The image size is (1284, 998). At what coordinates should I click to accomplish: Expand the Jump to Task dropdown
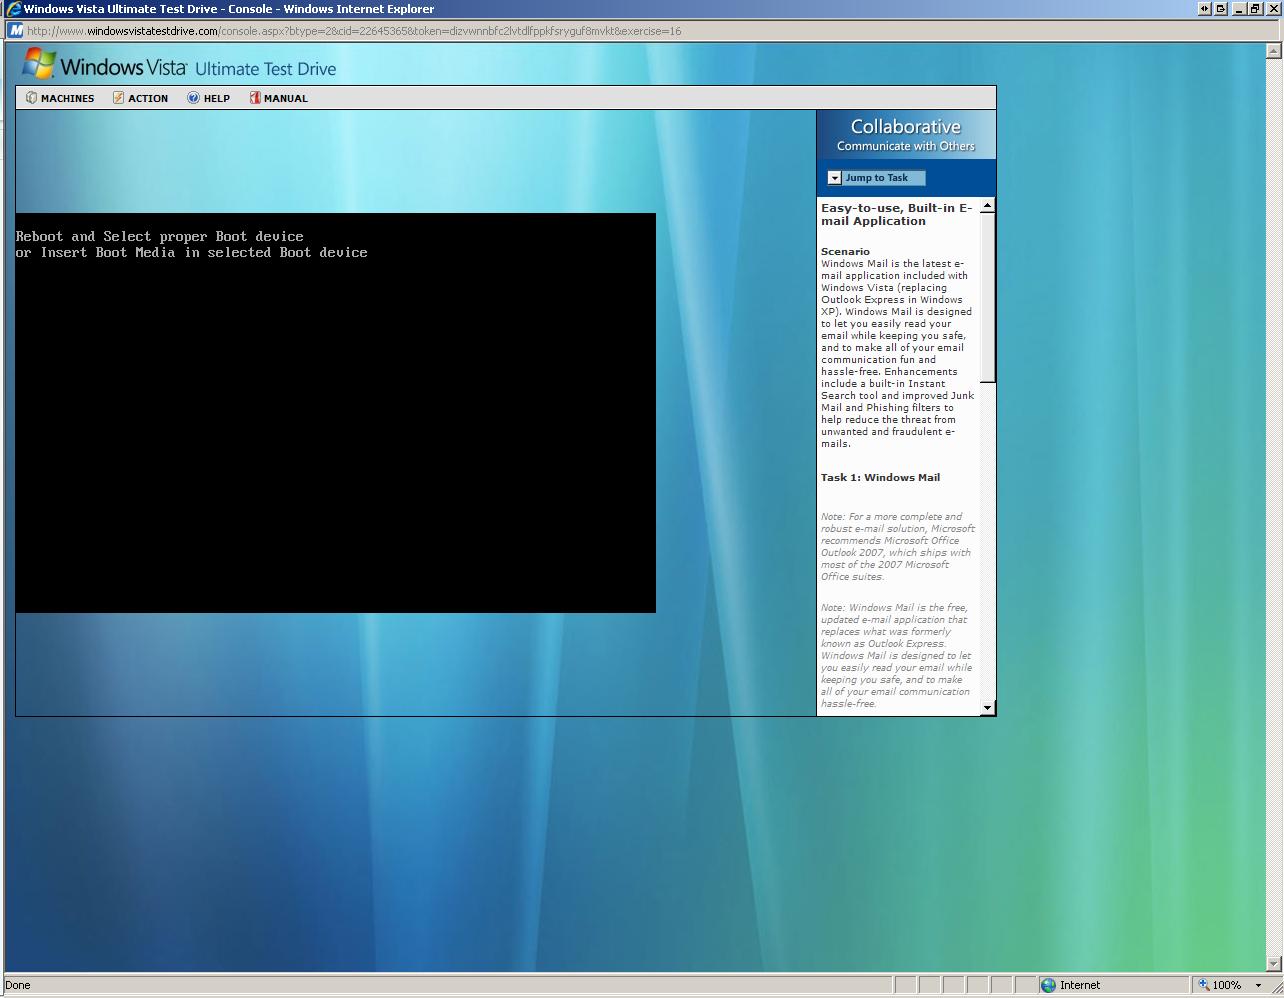[876, 178]
